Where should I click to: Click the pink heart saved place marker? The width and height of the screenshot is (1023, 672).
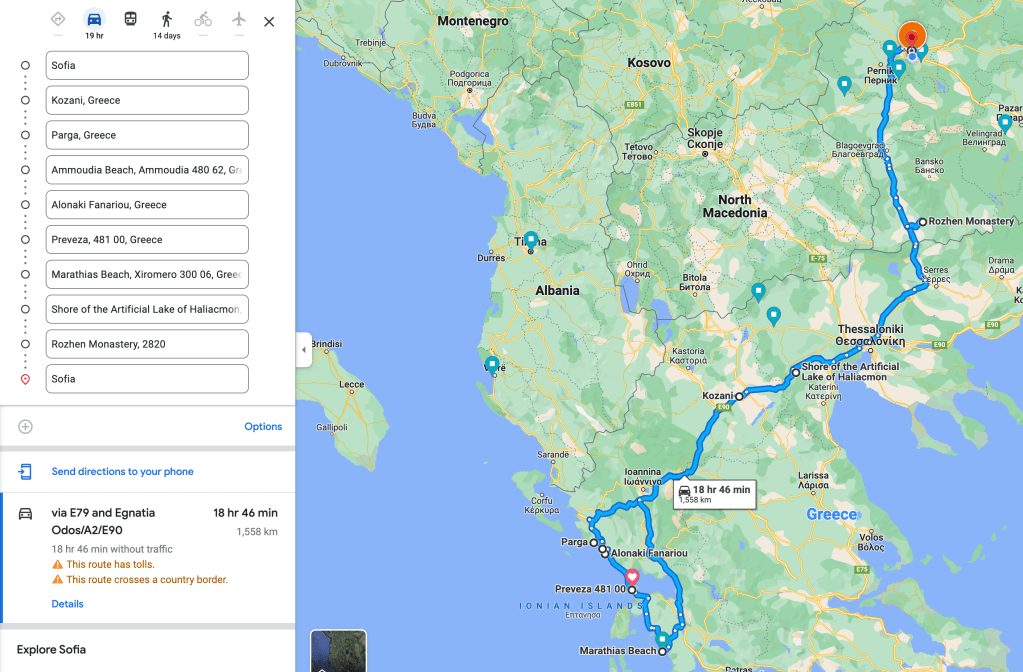tap(632, 577)
